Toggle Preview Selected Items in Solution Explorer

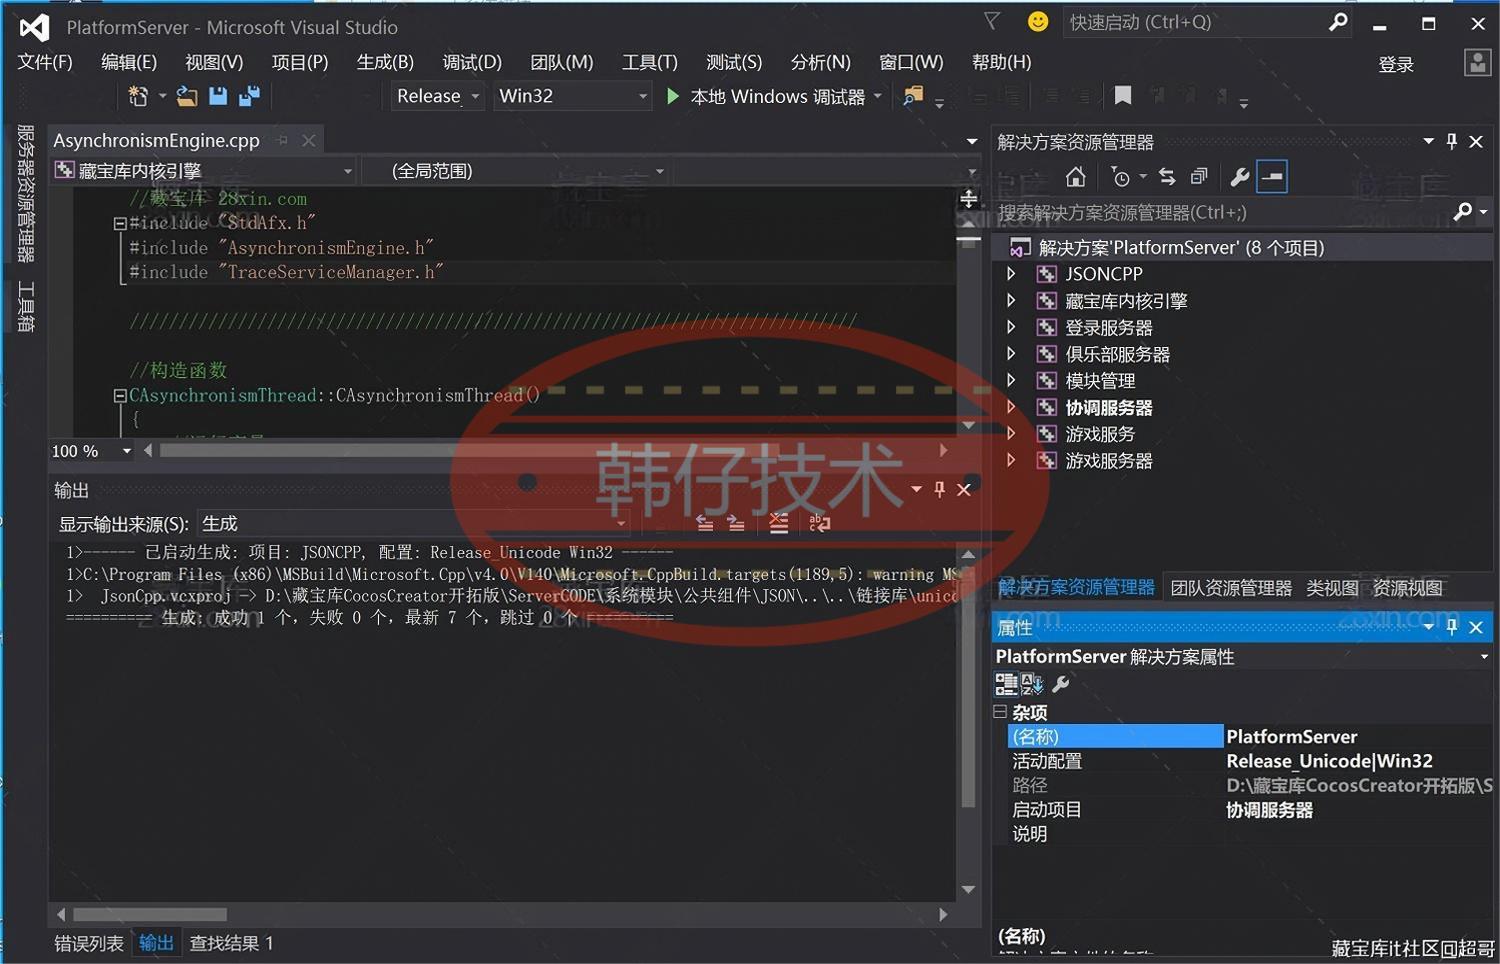click(1272, 177)
